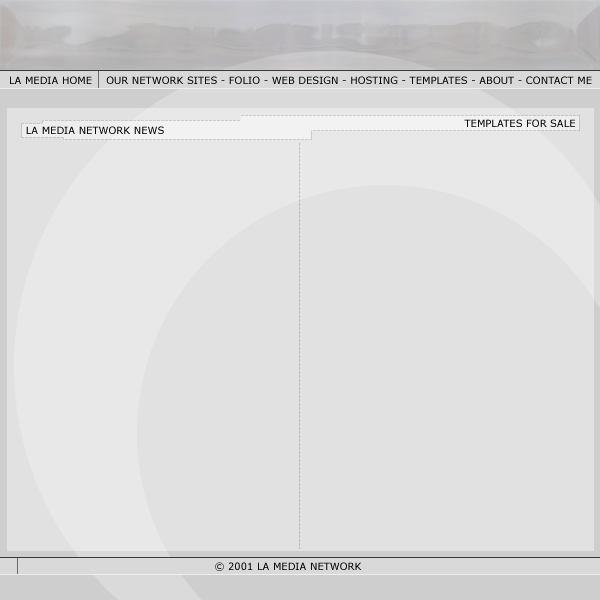Screen dimensions: 600x600
Task: Click CONTACT ME link
Action: coord(559,80)
